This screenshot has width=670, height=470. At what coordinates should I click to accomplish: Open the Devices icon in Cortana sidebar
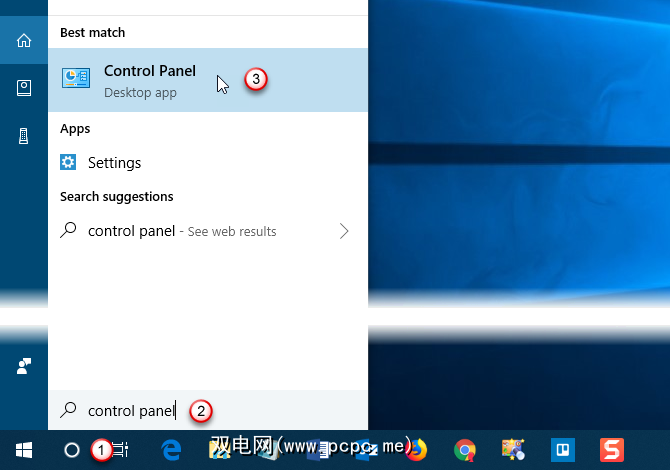(x=24, y=136)
